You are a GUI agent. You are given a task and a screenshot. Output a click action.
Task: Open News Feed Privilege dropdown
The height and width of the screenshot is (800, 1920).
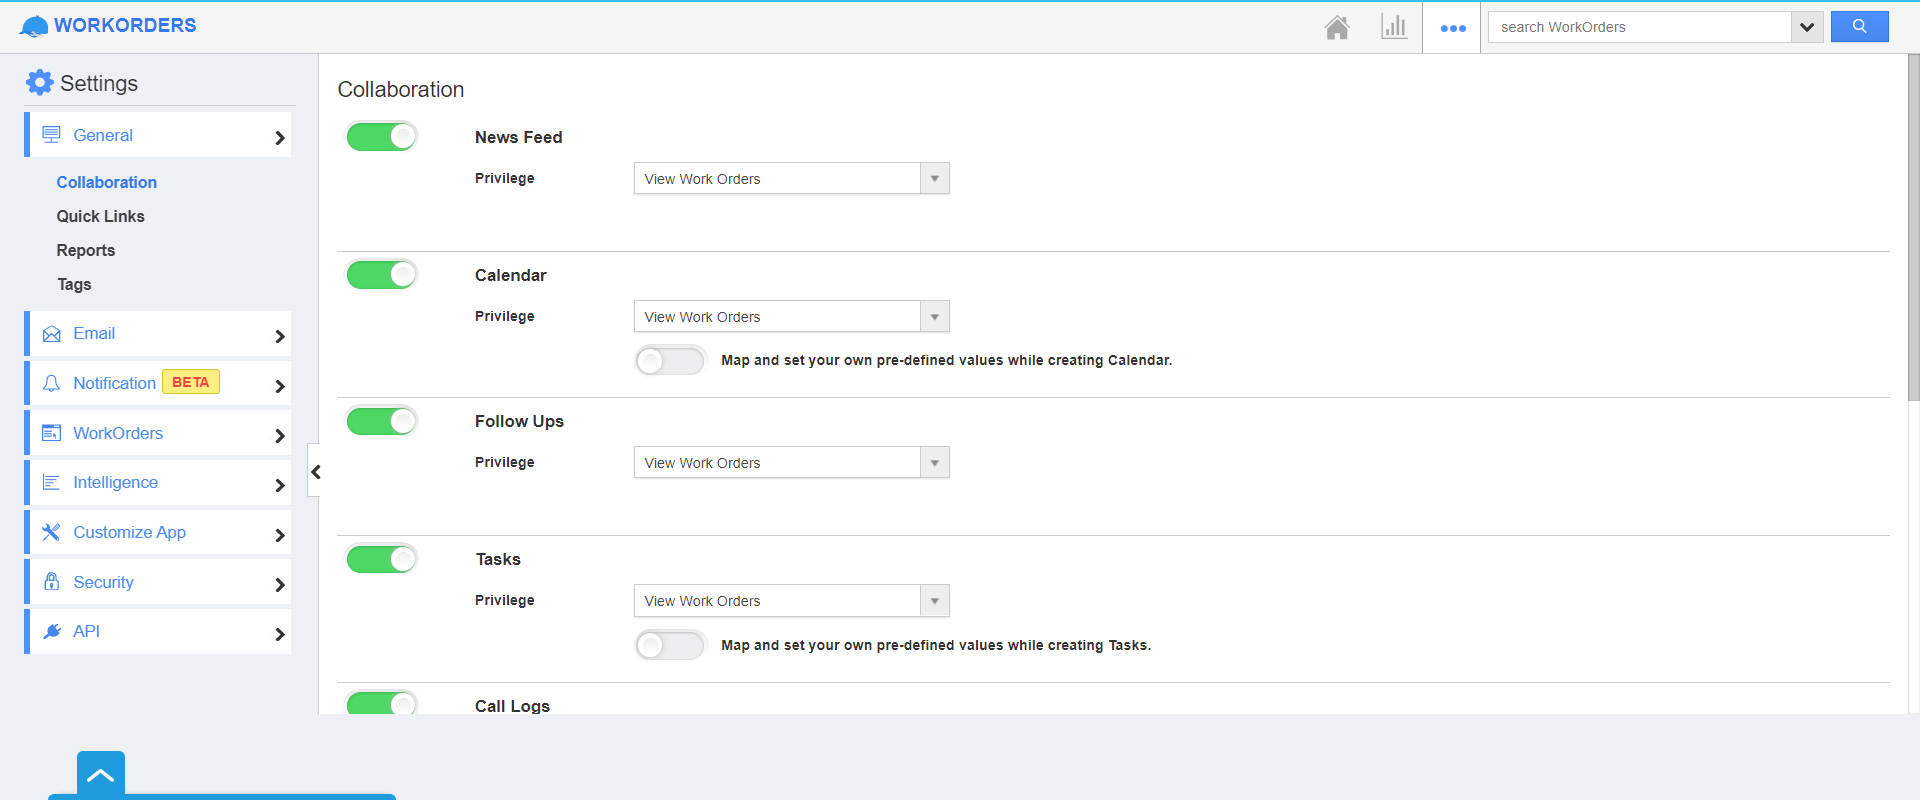[791, 179]
